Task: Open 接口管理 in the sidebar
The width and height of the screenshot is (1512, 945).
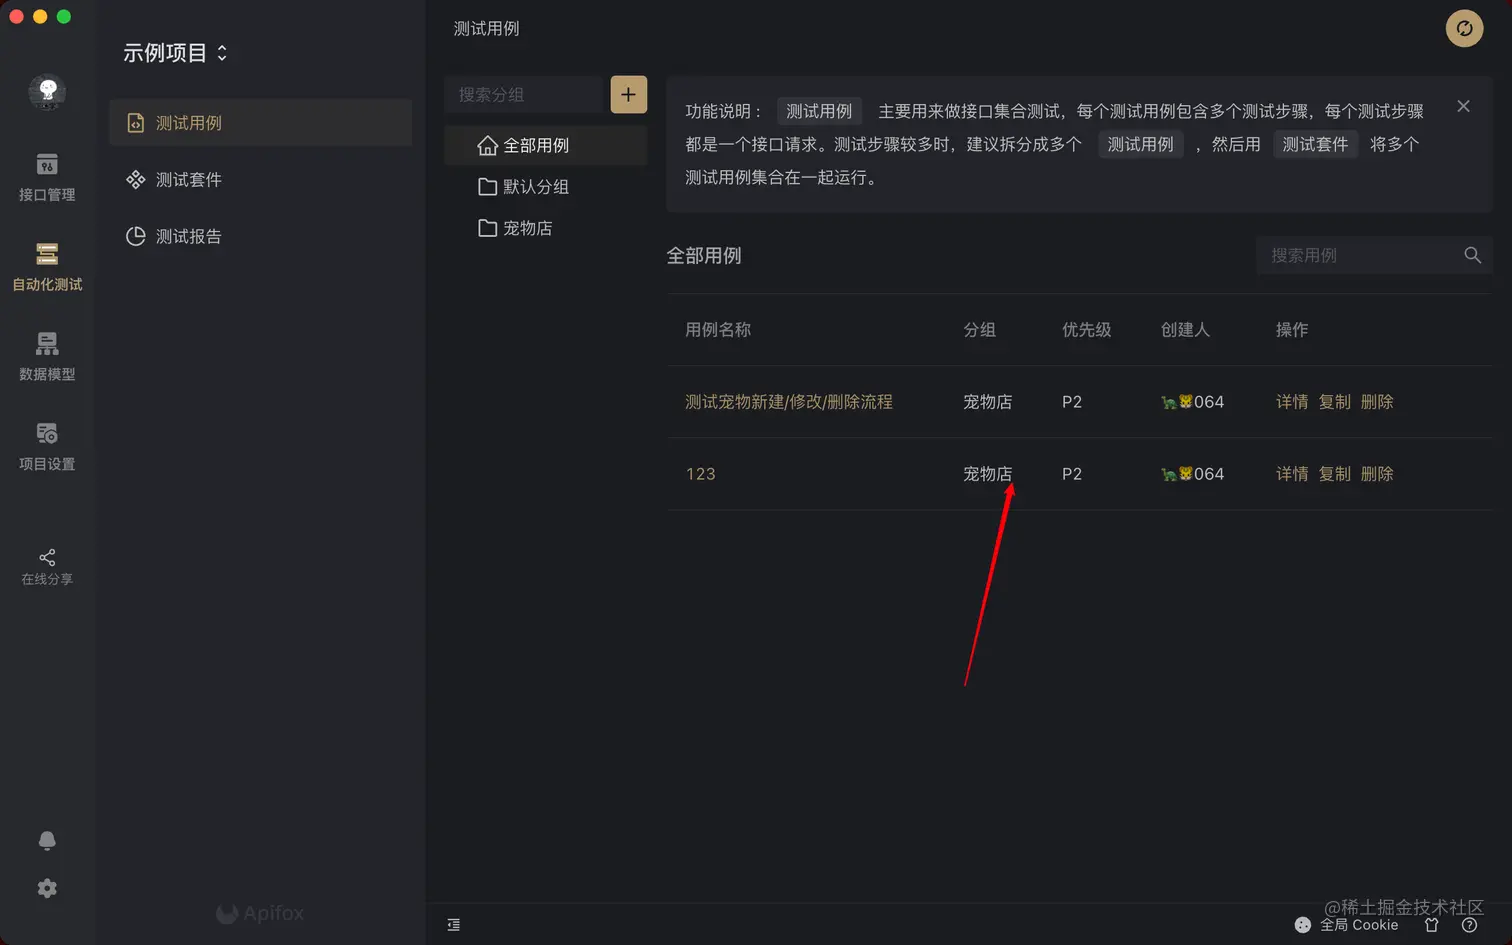Action: 47,178
